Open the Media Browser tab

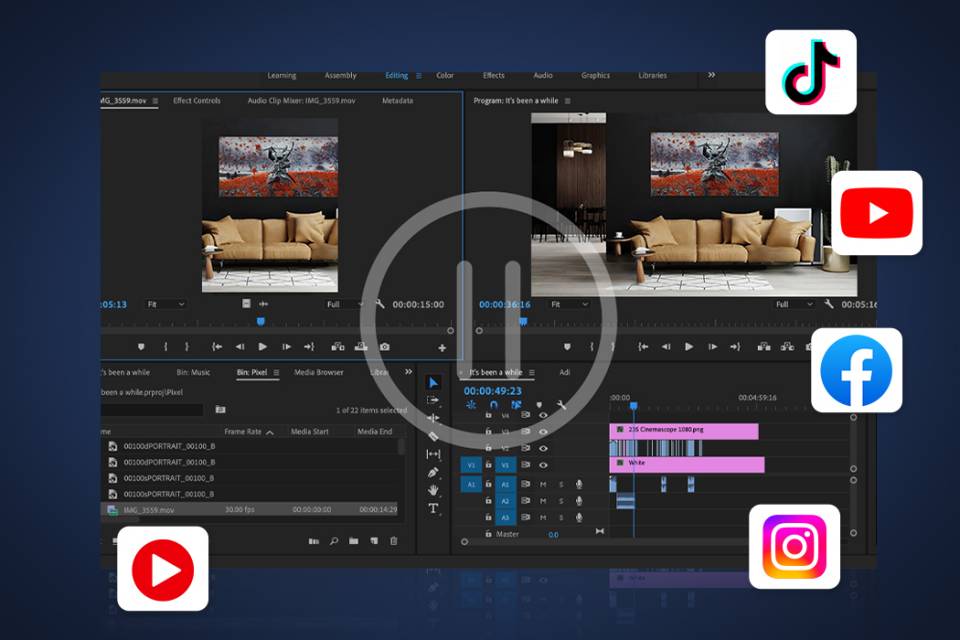tap(319, 372)
